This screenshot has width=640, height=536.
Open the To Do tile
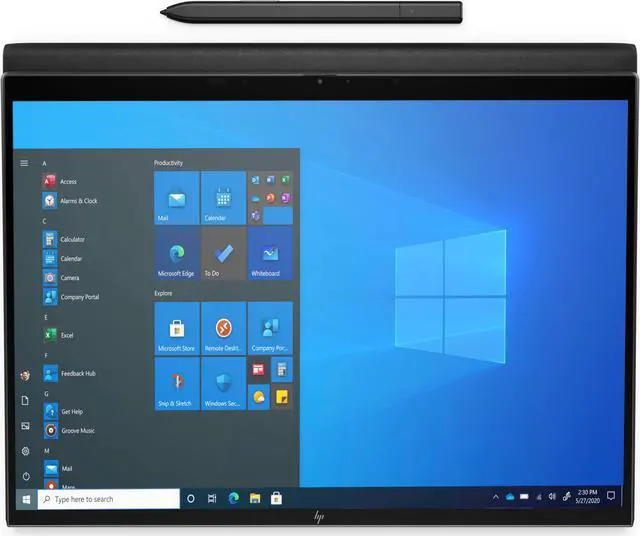coord(223,255)
